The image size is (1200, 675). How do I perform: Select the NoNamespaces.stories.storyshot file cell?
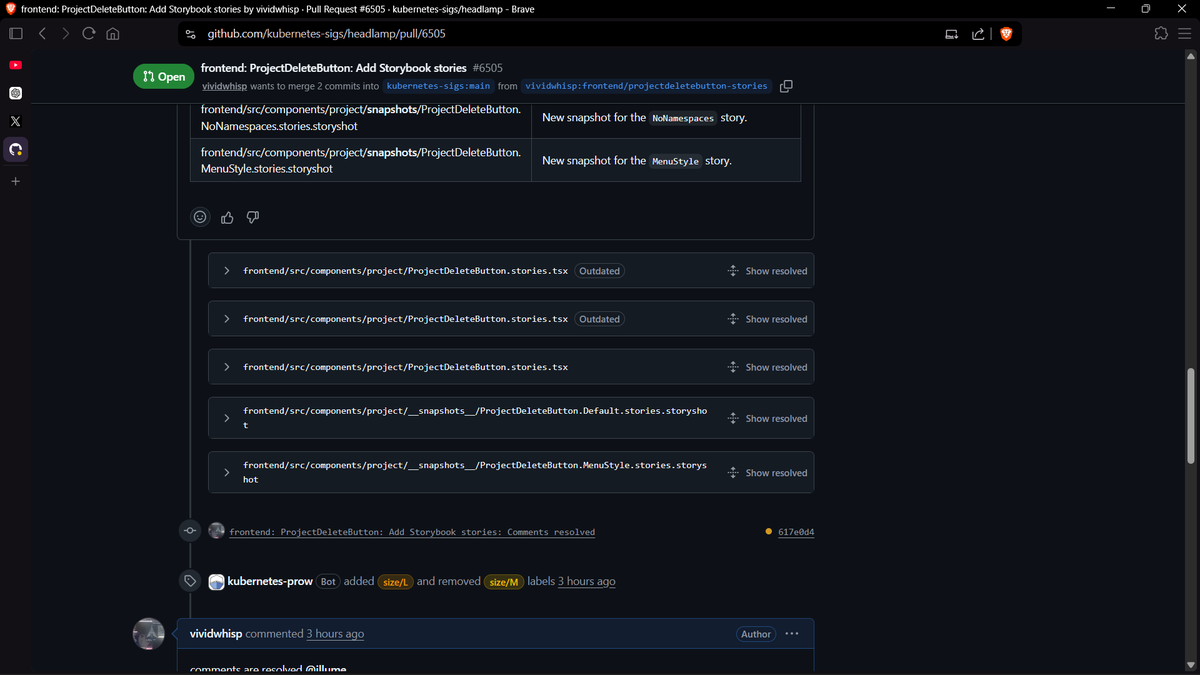[x=361, y=118]
